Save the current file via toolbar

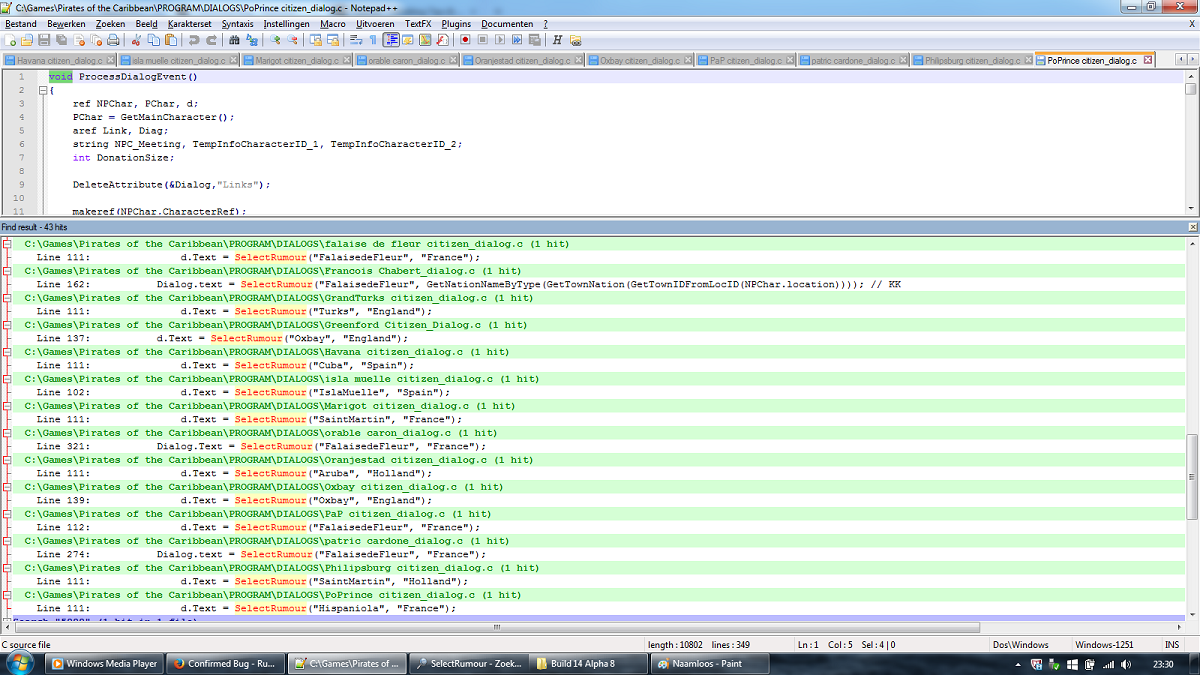click(44, 40)
